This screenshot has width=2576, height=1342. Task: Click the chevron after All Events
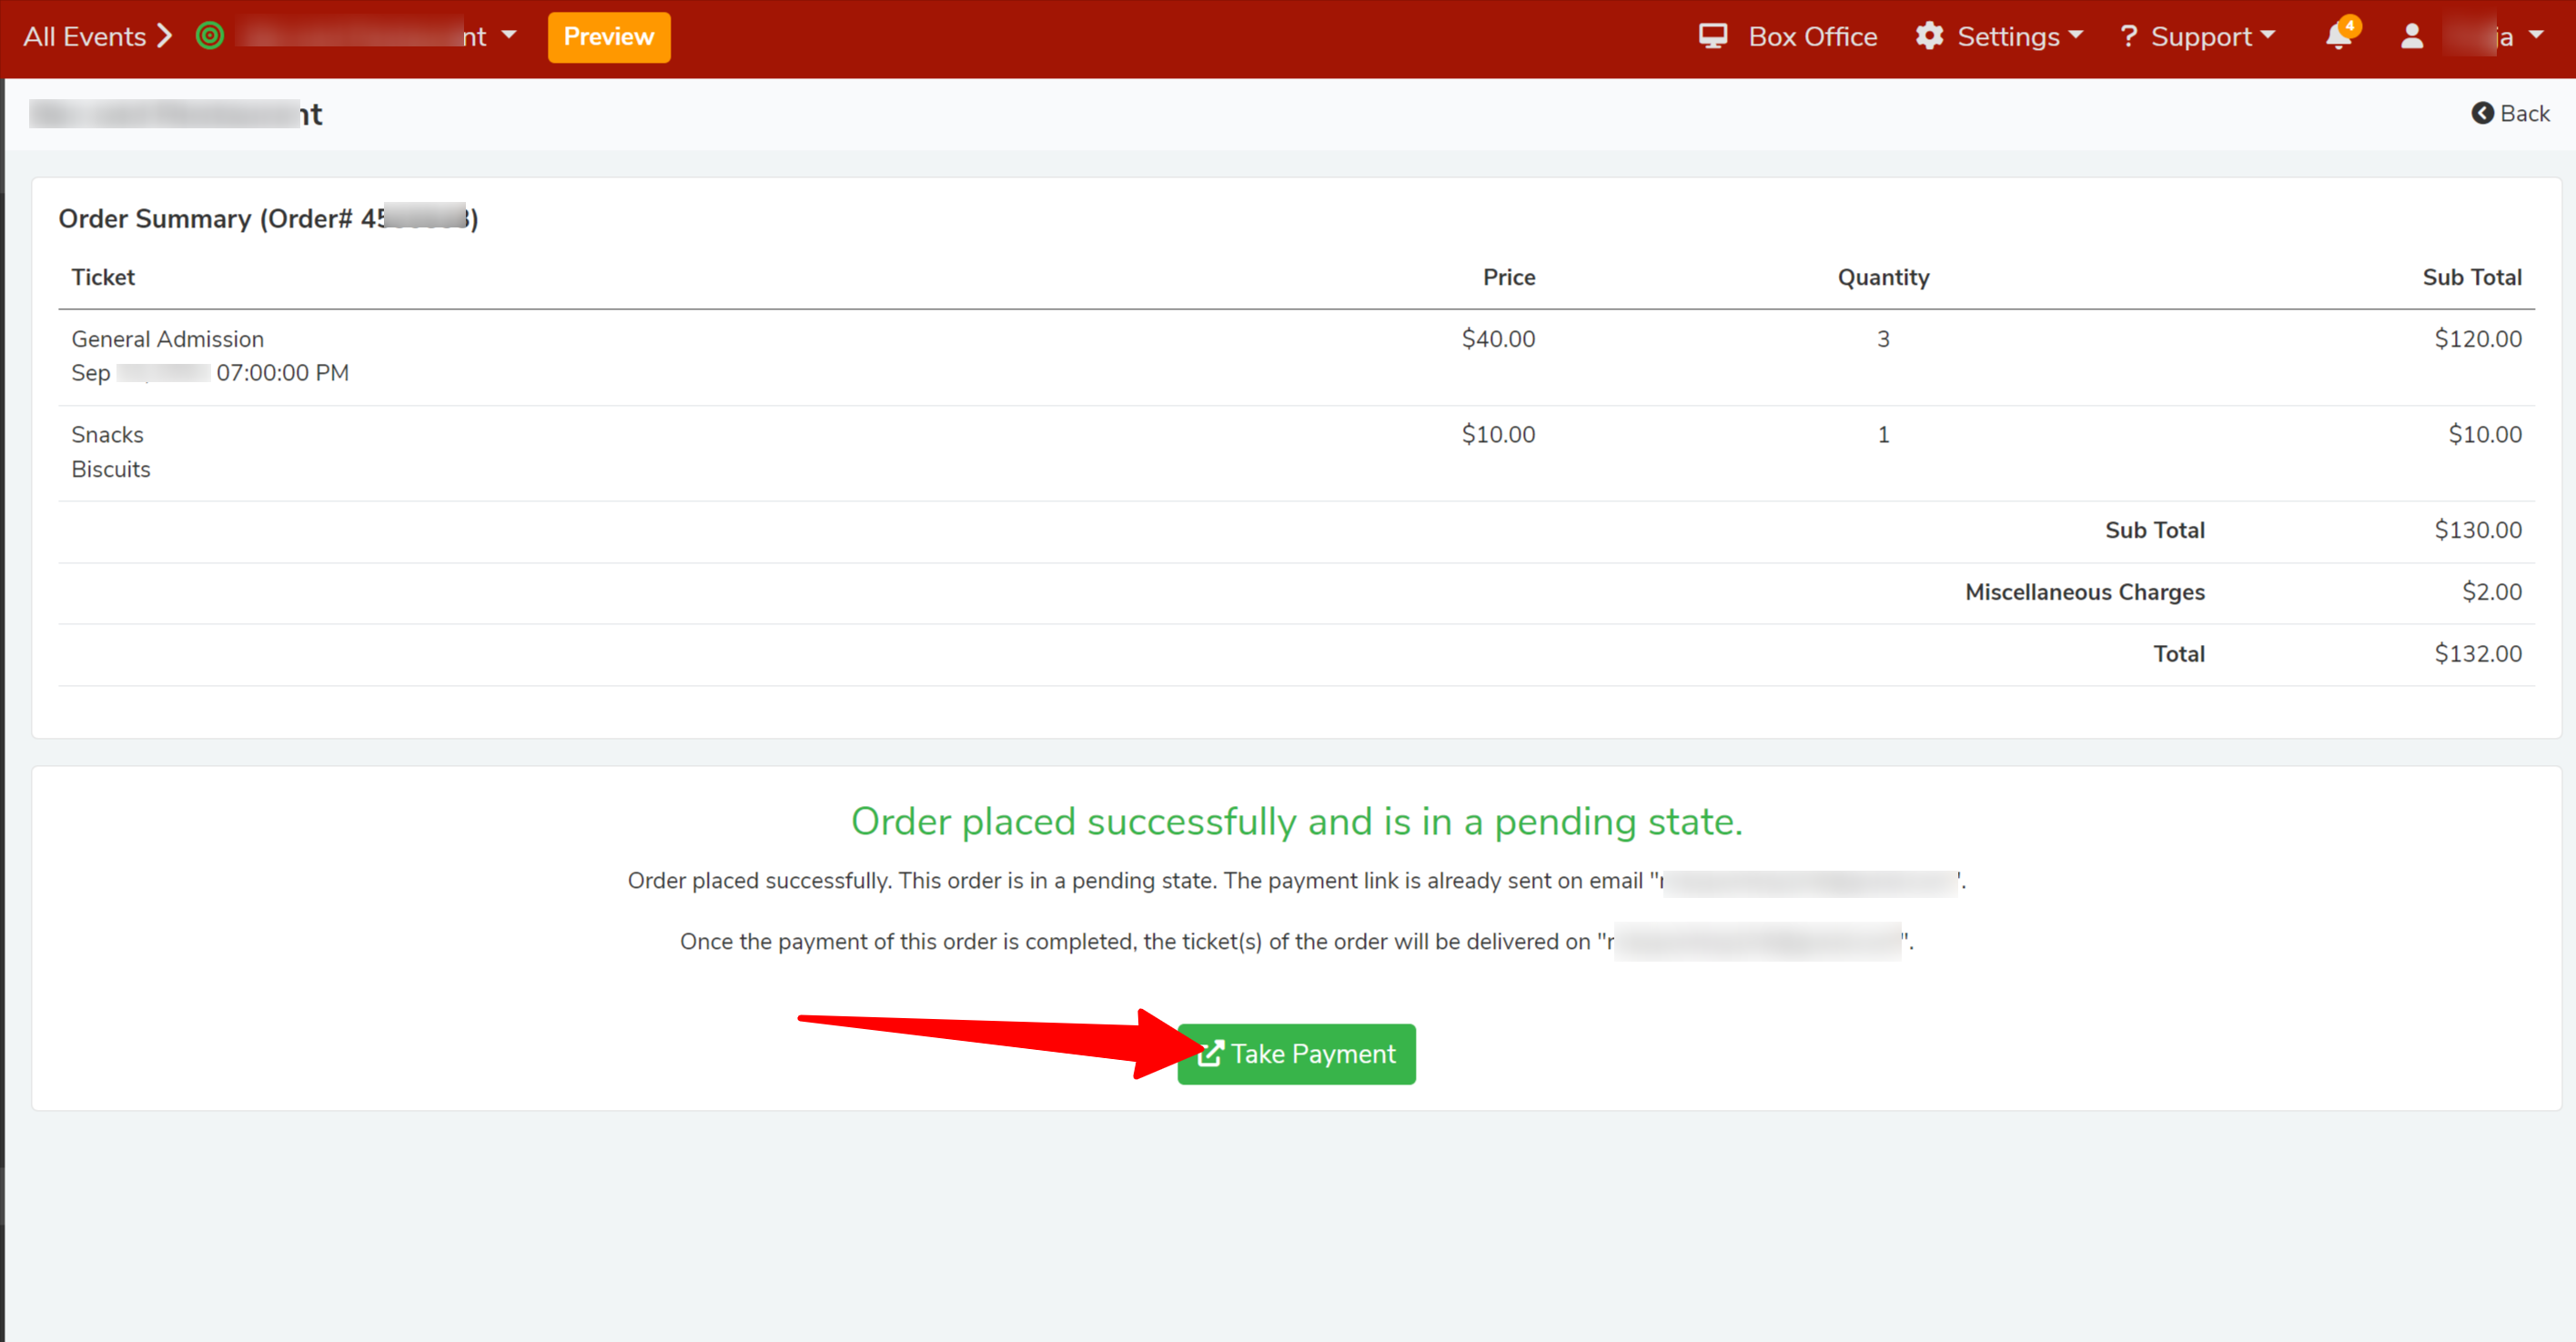pos(164,37)
